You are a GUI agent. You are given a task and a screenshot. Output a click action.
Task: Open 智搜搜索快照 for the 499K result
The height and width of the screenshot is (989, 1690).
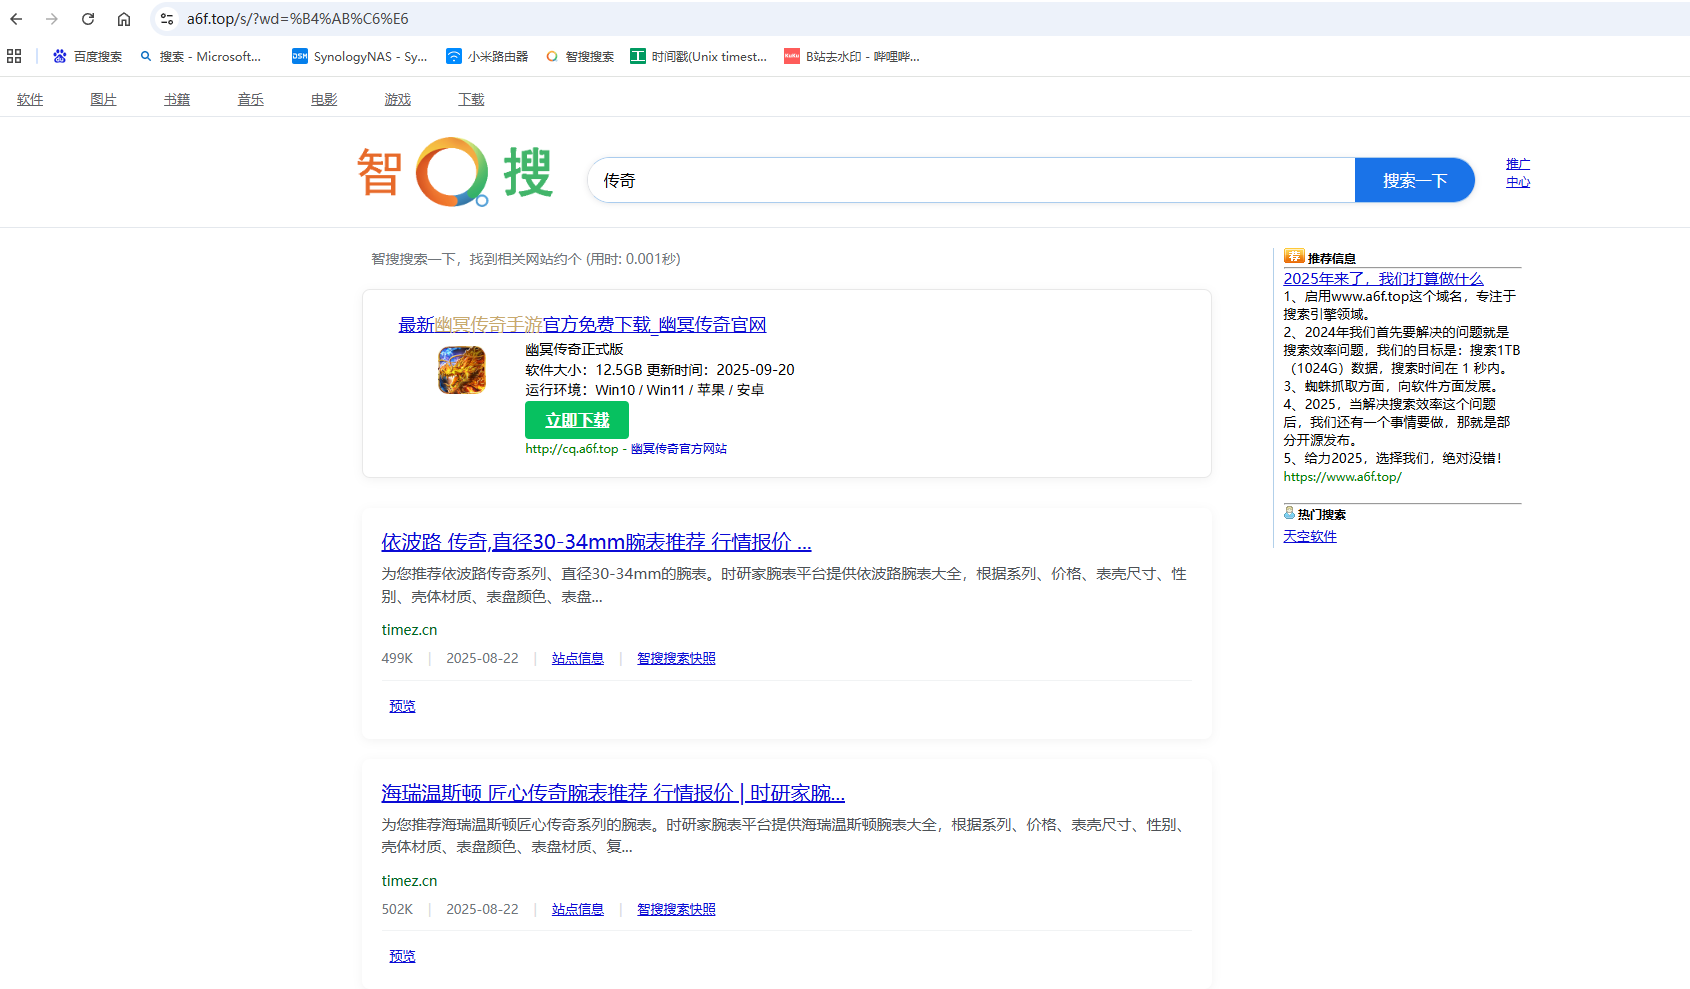click(x=676, y=658)
